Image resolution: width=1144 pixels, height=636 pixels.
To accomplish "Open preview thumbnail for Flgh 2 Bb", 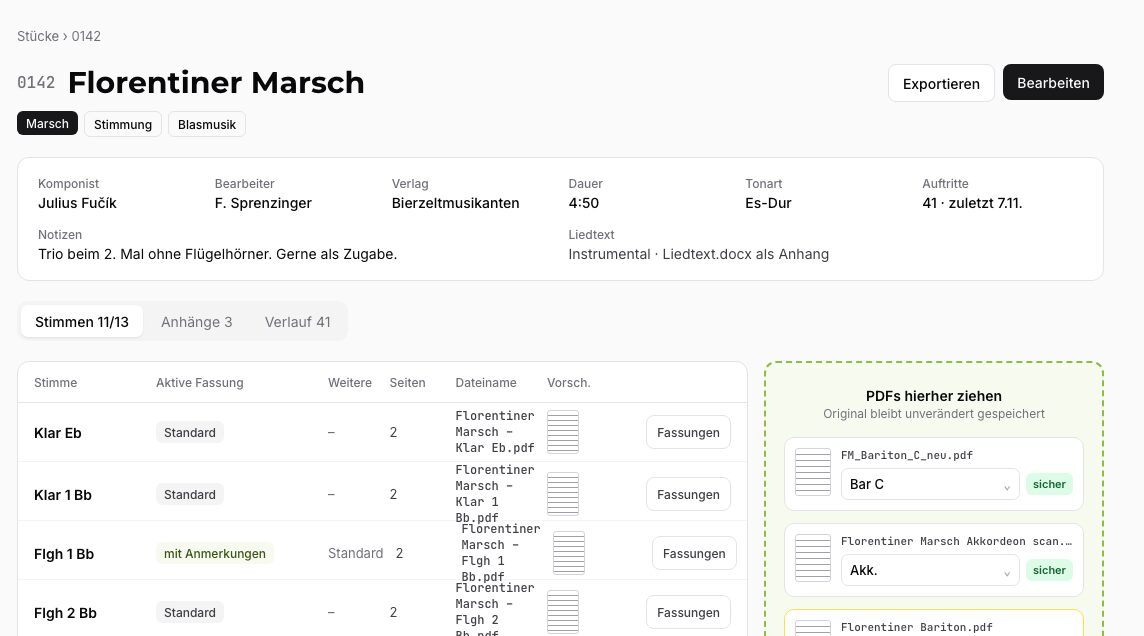I will 563,612.
